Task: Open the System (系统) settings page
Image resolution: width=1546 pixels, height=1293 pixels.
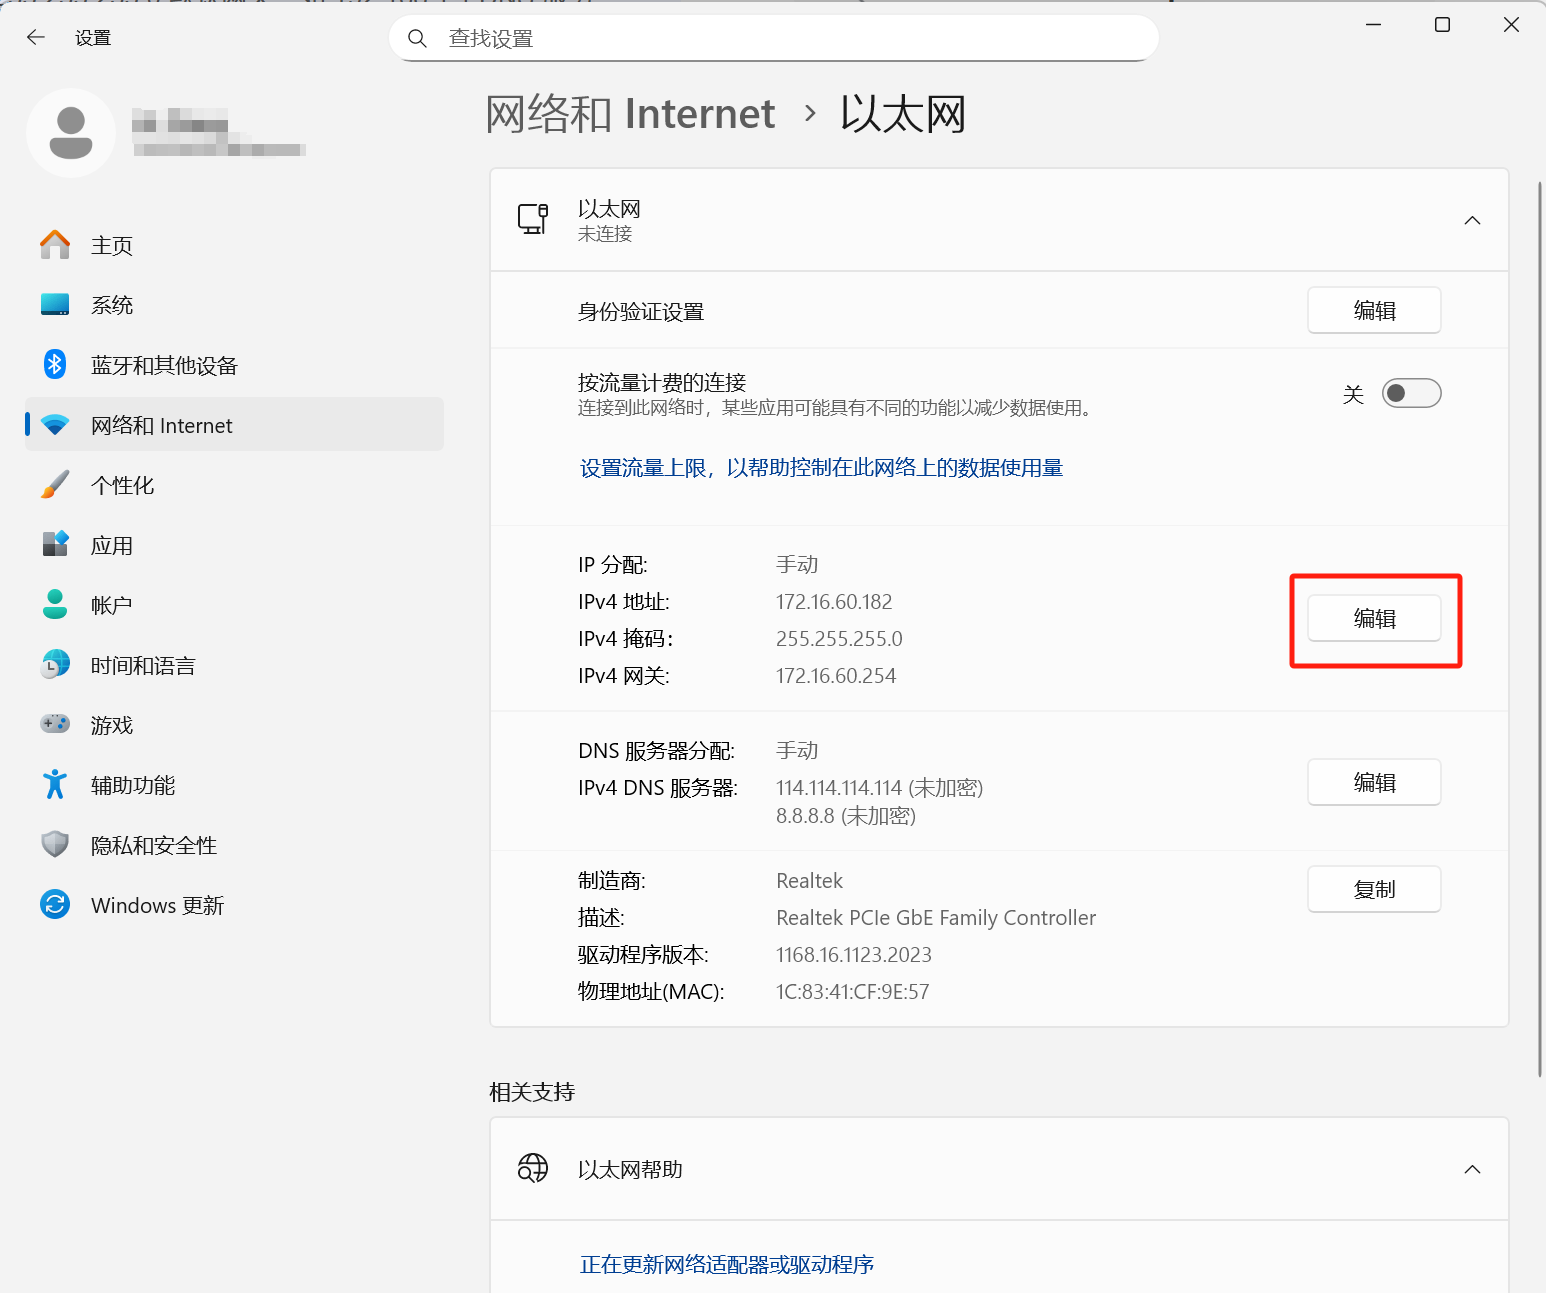Action: pyautogui.click(x=112, y=306)
